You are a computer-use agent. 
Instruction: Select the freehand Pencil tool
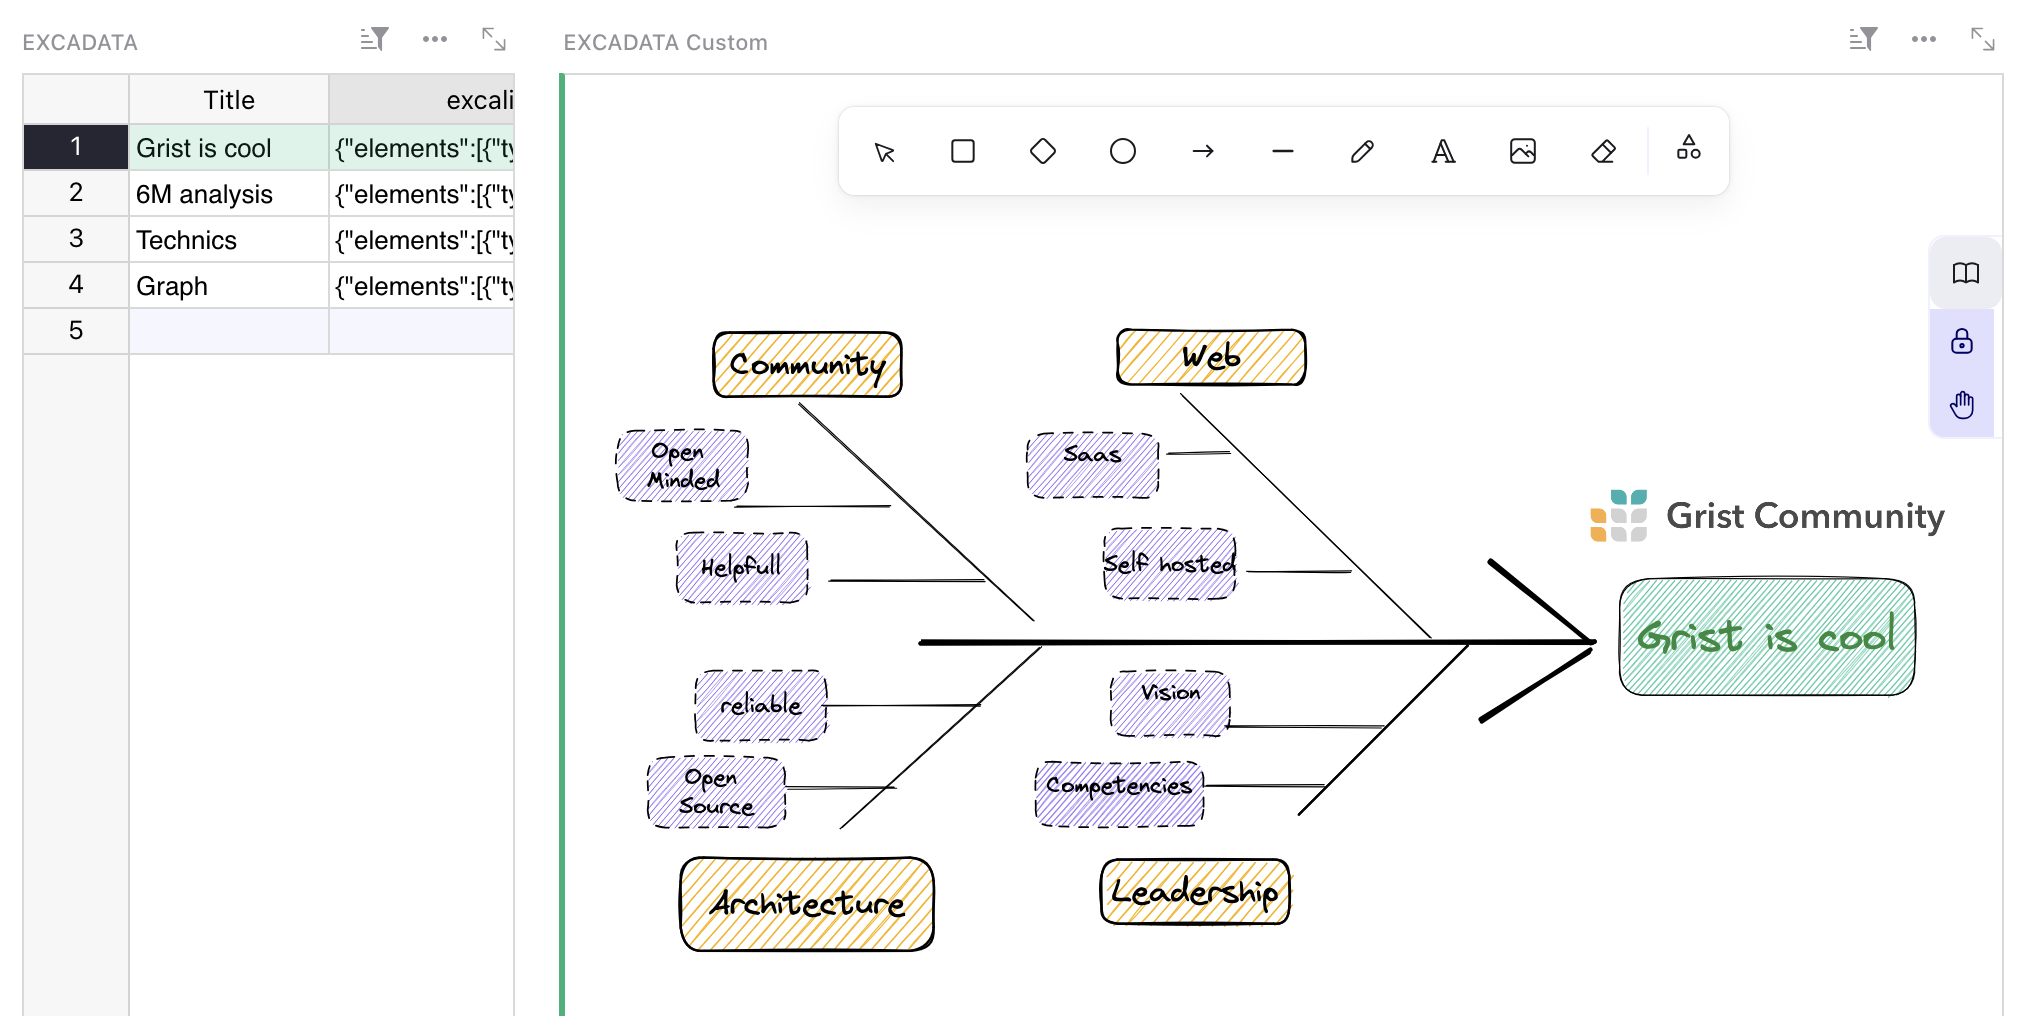click(1362, 152)
